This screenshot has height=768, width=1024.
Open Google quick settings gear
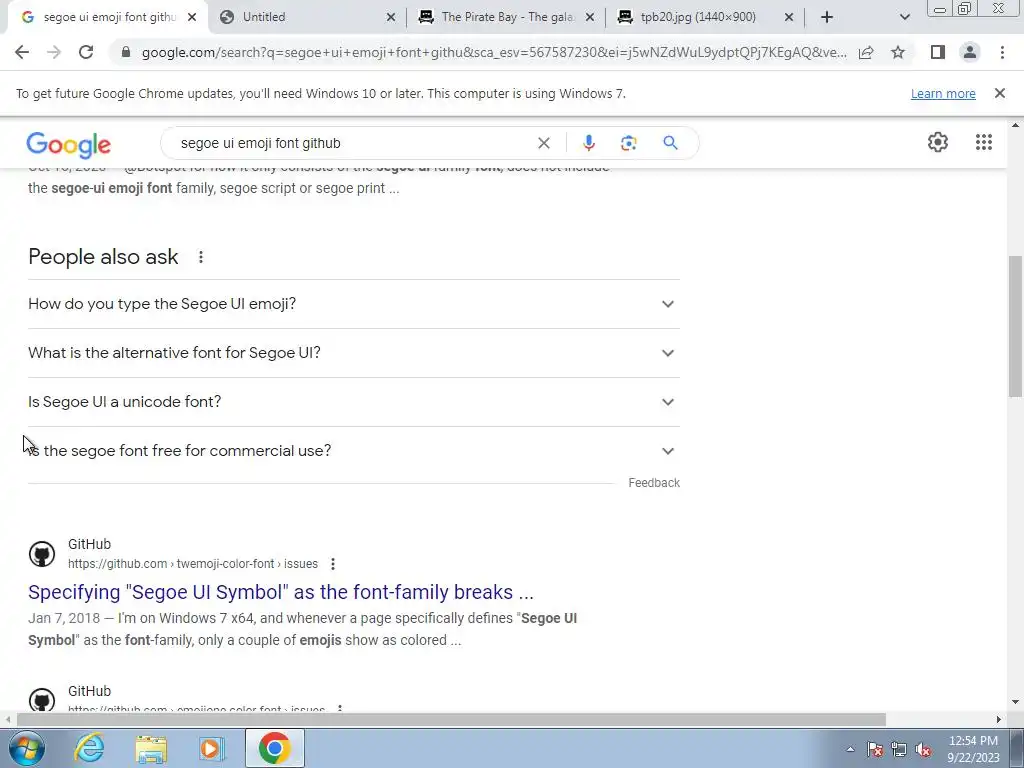[938, 142]
